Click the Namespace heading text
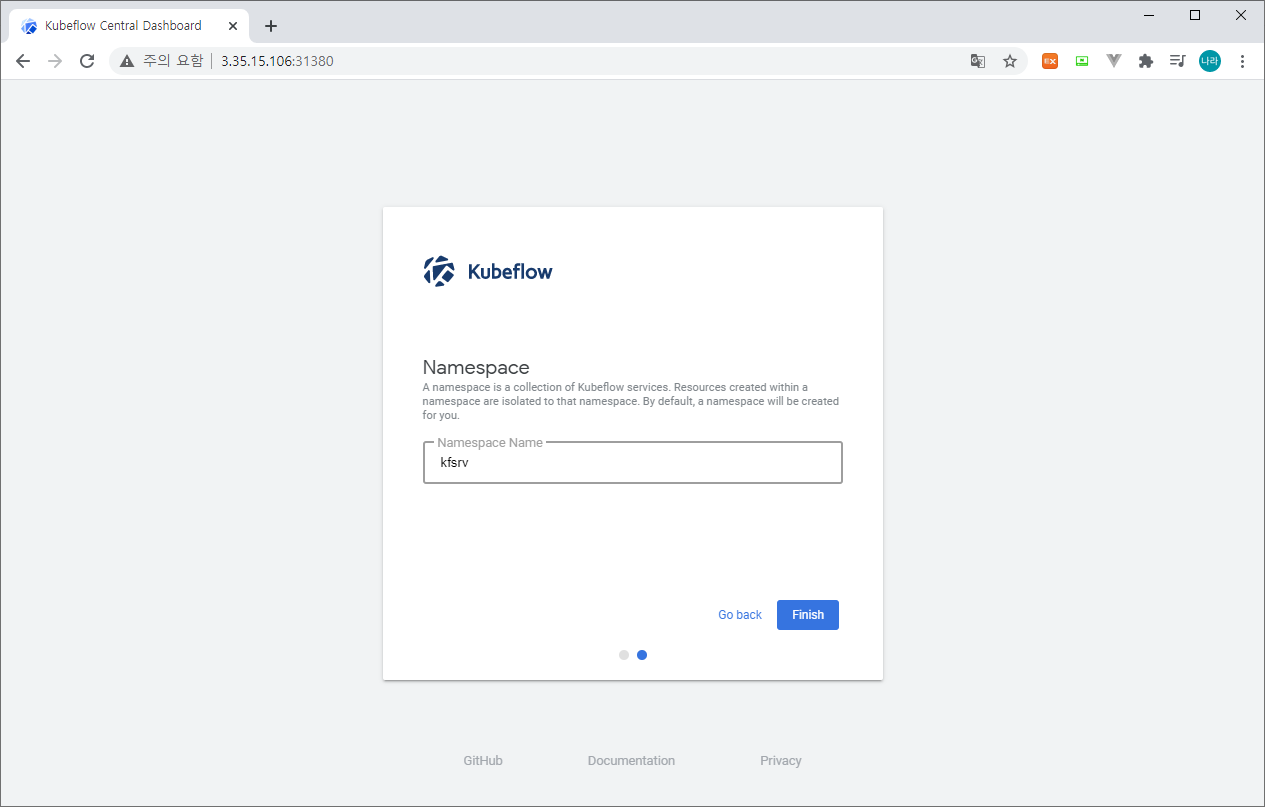Image resolution: width=1265 pixels, height=807 pixels. point(476,367)
